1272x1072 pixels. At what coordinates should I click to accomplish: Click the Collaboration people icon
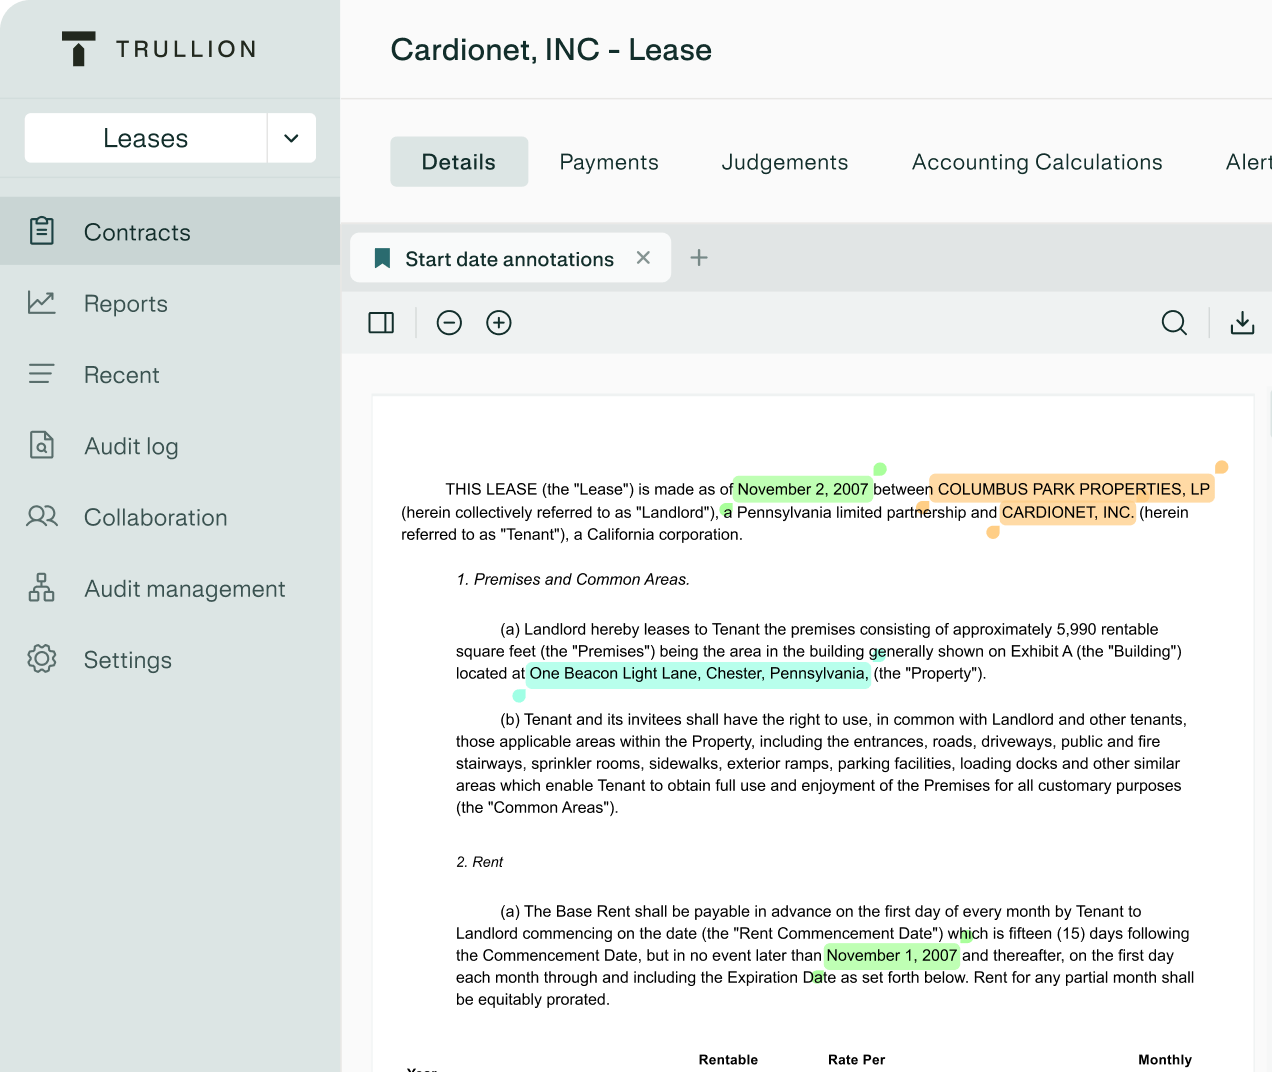pyautogui.click(x=42, y=517)
